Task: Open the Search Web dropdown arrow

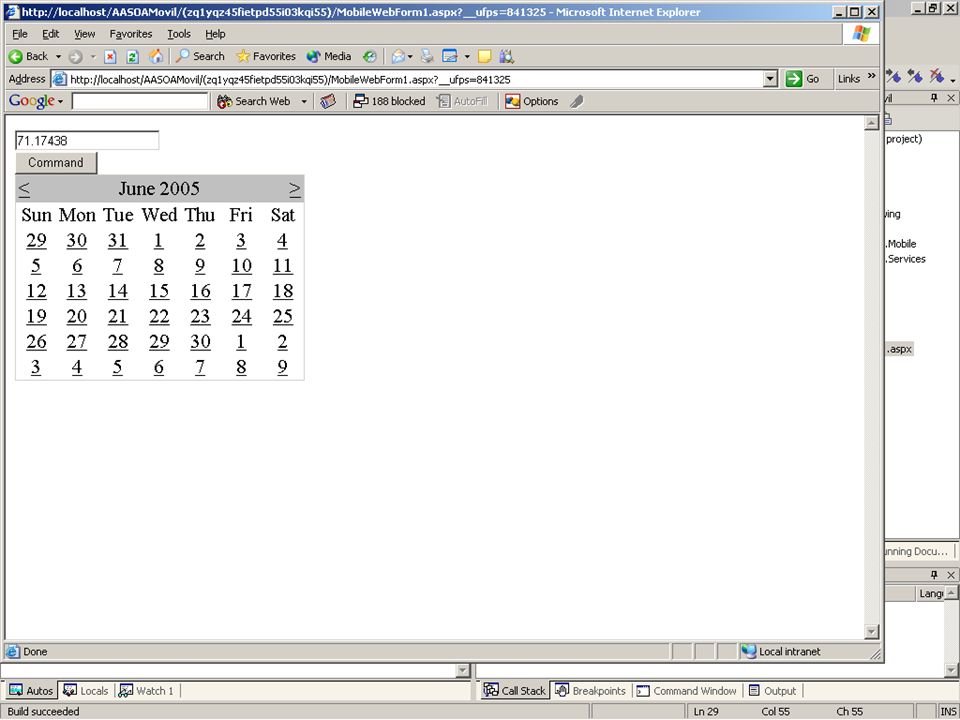Action: point(304,102)
